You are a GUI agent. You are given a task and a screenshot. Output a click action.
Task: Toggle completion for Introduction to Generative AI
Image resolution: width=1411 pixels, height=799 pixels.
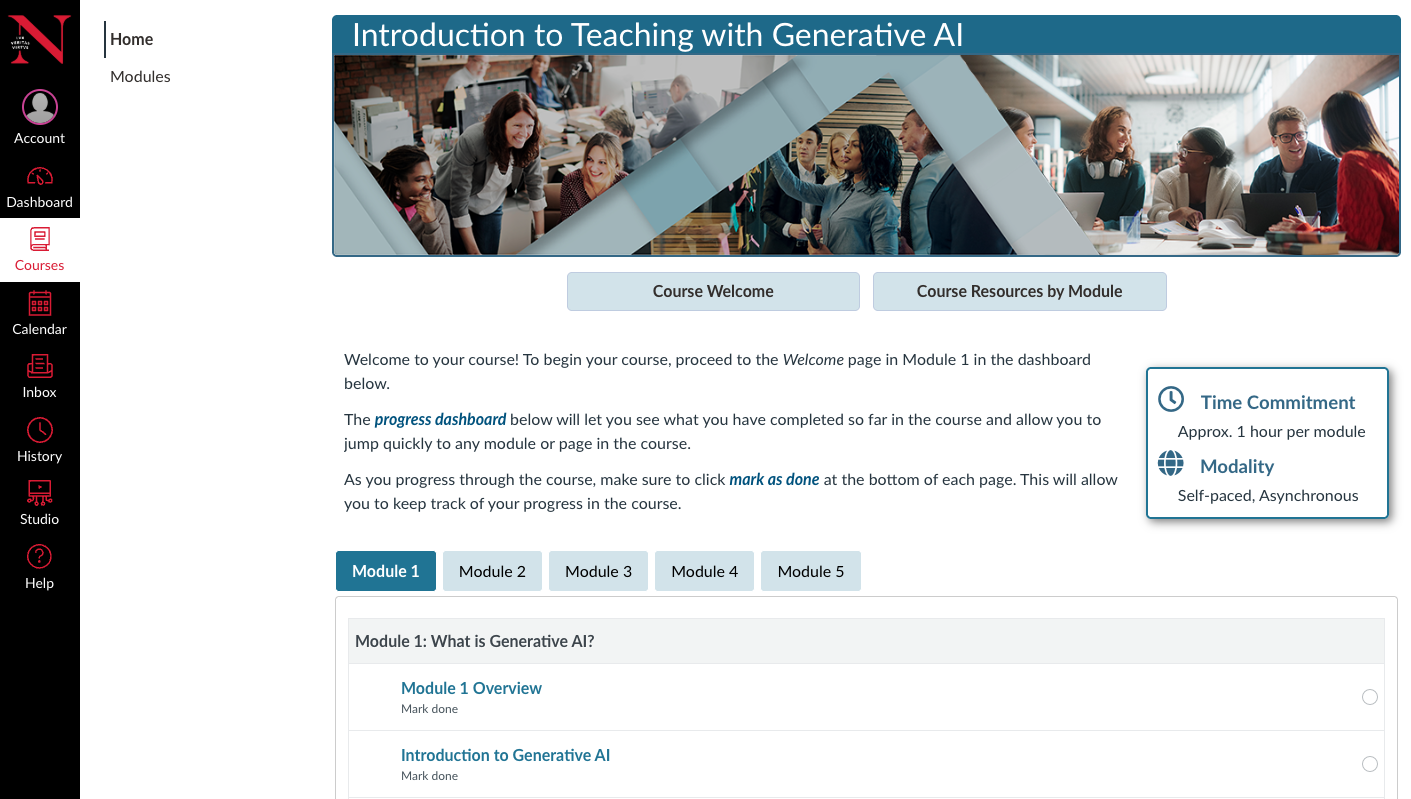[x=1370, y=763]
